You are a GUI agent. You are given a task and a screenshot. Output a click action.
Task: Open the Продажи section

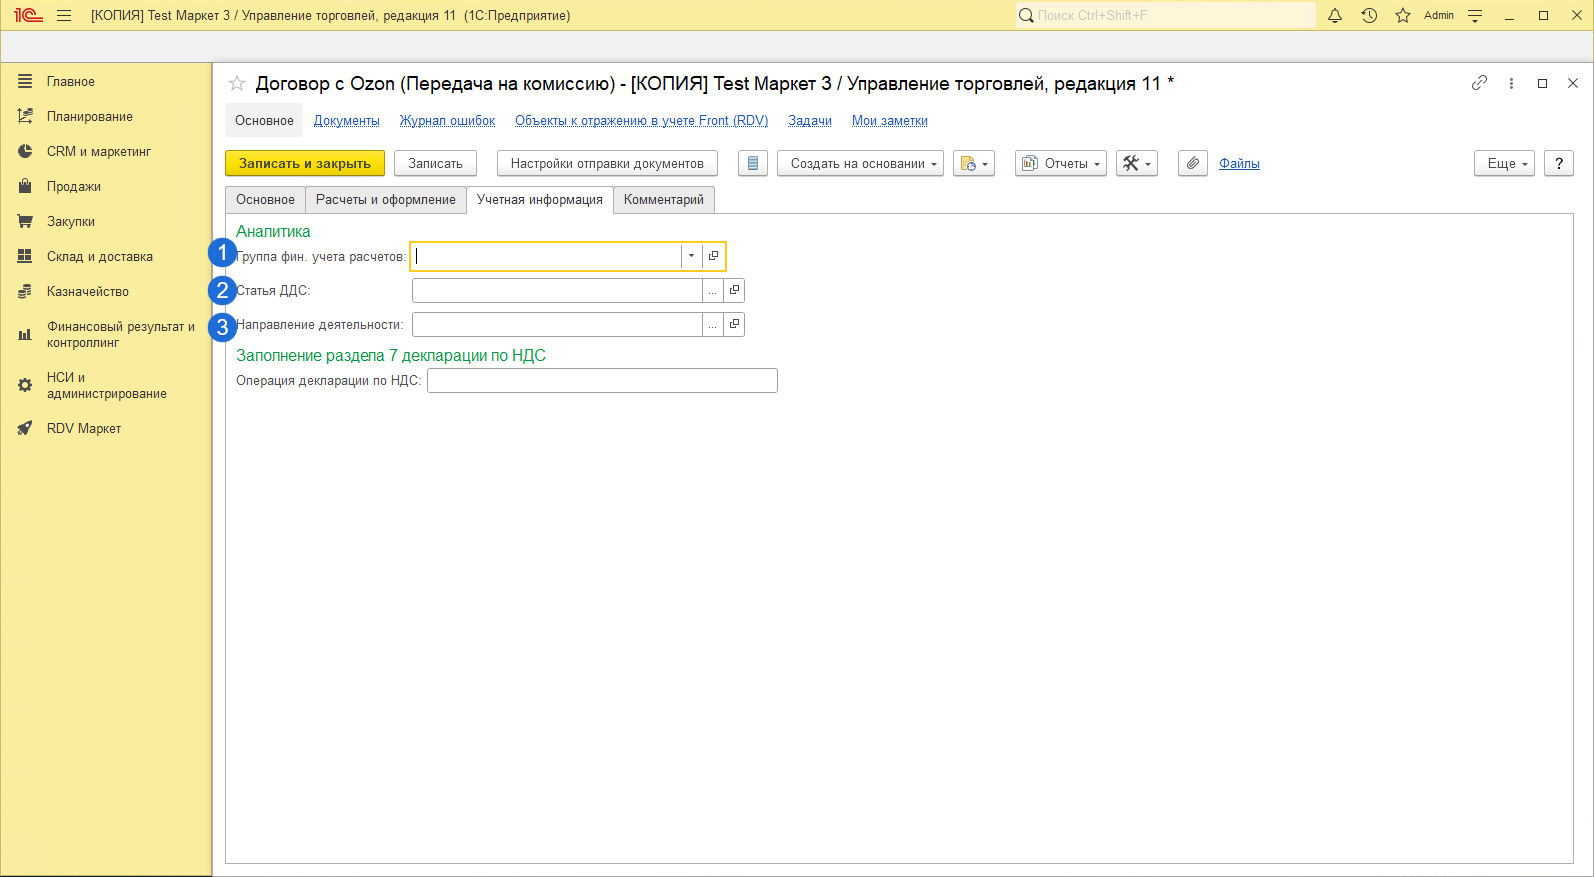click(106, 187)
